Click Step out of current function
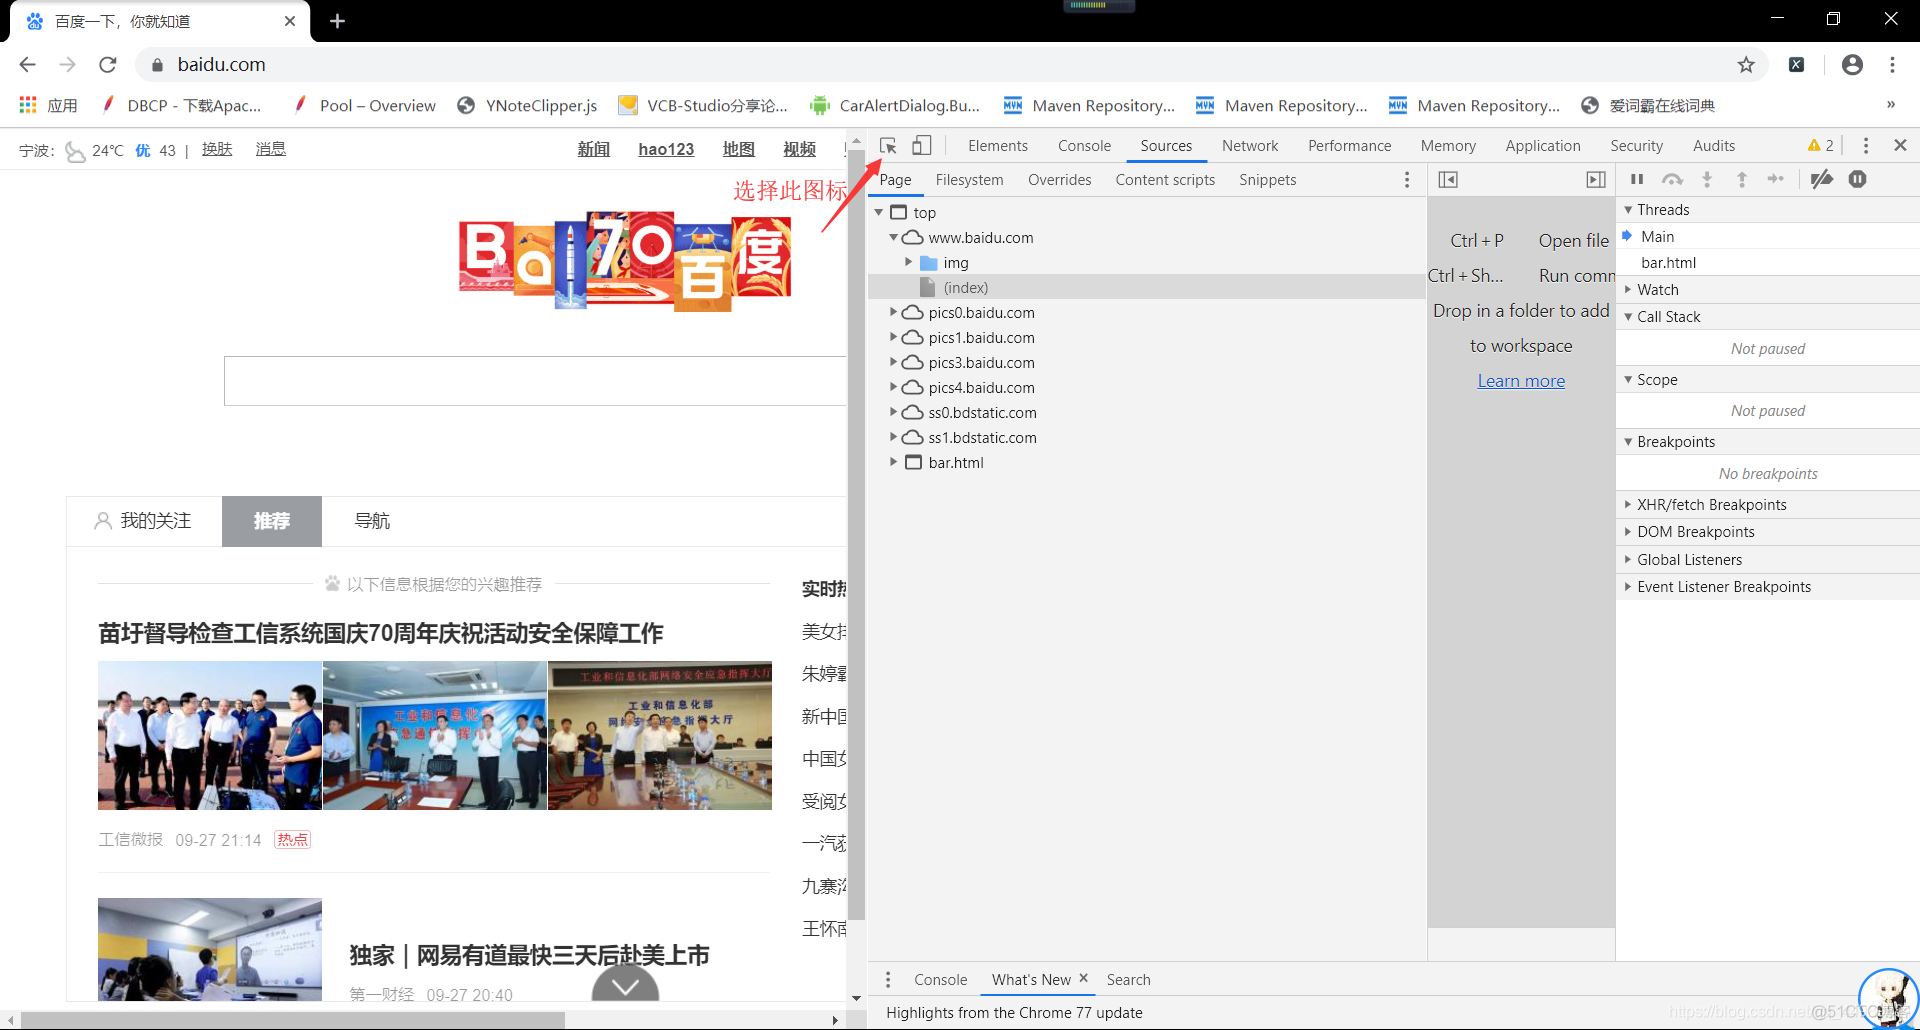 1742,179
